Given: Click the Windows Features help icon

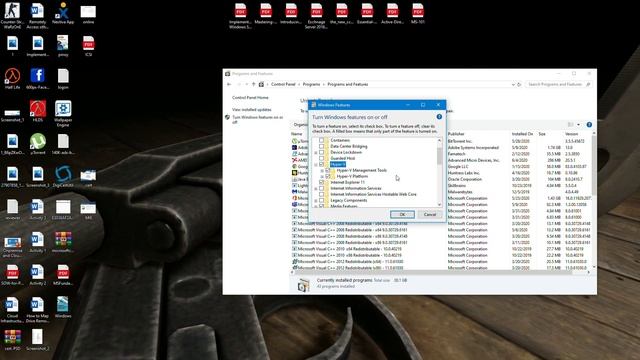Looking at the screenshot, I should (x=439, y=117).
